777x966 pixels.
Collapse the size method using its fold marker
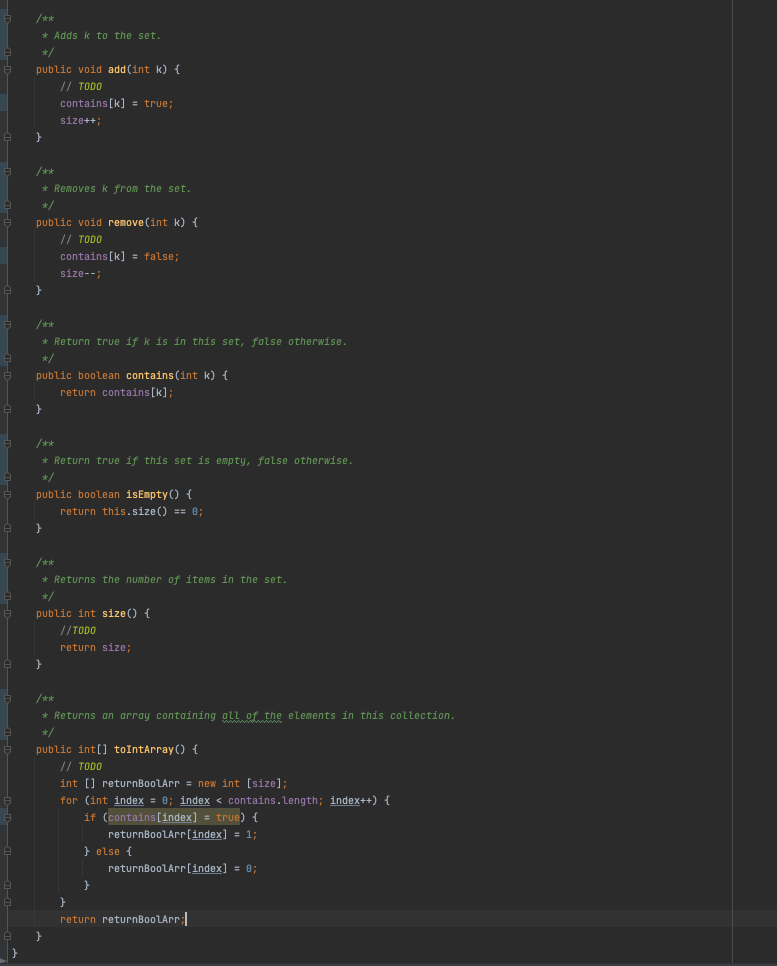7,614
